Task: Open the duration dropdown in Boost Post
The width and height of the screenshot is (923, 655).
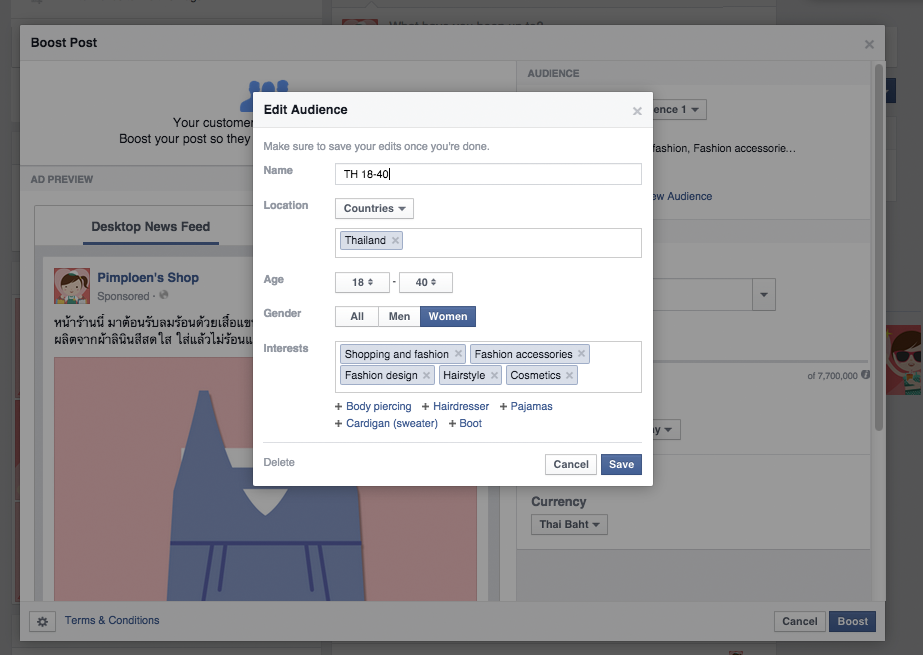Action: click(667, 430)
